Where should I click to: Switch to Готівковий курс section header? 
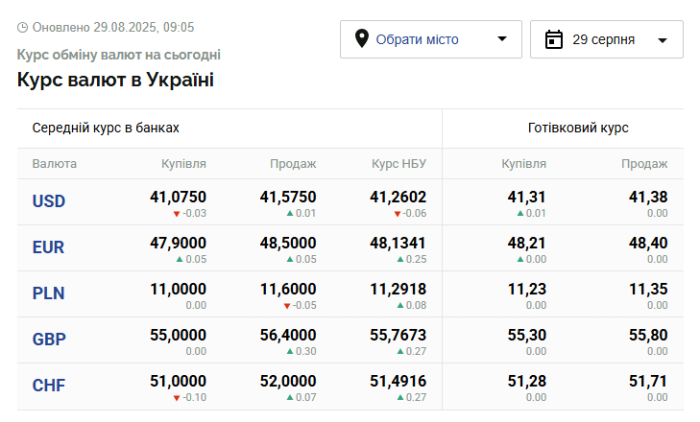pos(578,128)
